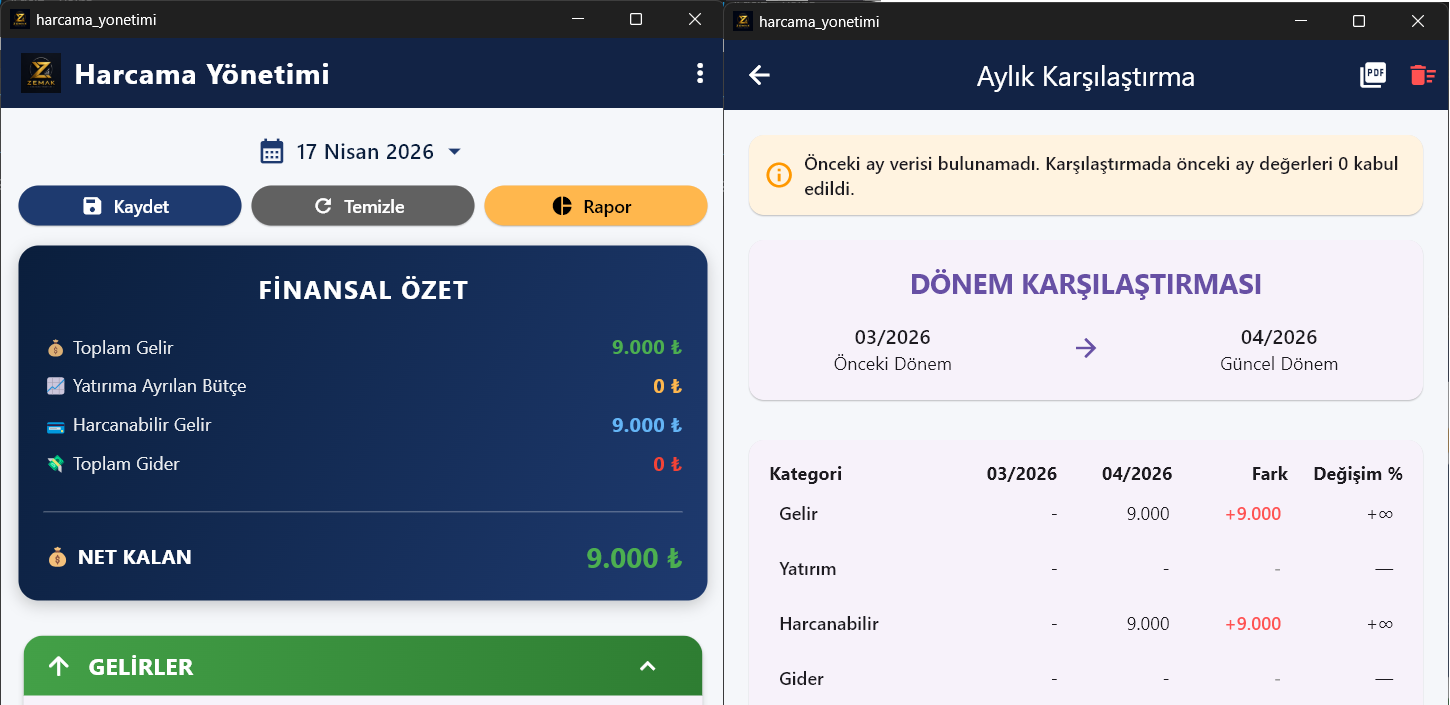Collapse the GELİRLER section chevron

[647, 666]
